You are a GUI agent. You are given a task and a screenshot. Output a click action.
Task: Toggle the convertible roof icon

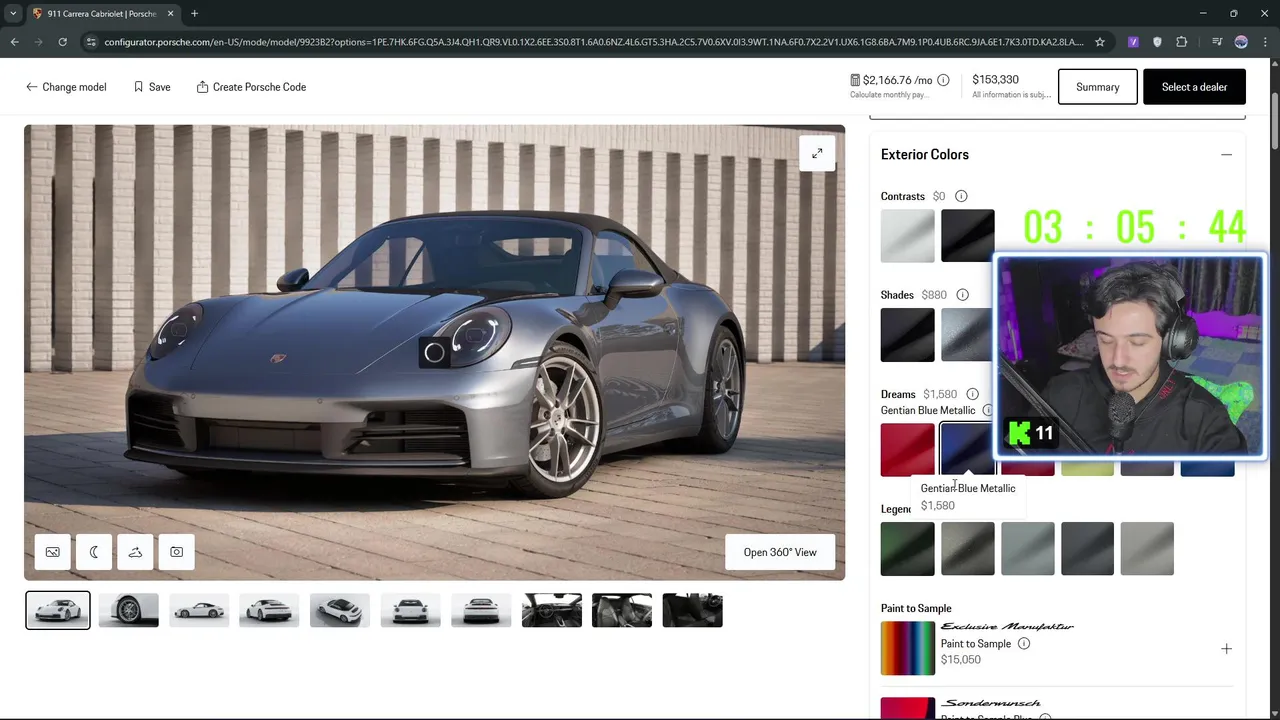click(x=135, y=552)
